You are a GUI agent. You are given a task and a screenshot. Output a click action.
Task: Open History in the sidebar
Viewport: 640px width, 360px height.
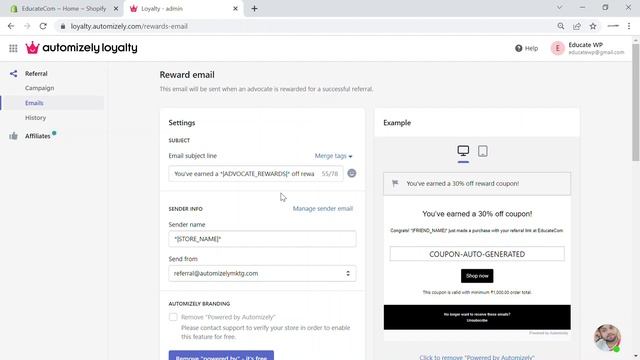coord(35,118)
